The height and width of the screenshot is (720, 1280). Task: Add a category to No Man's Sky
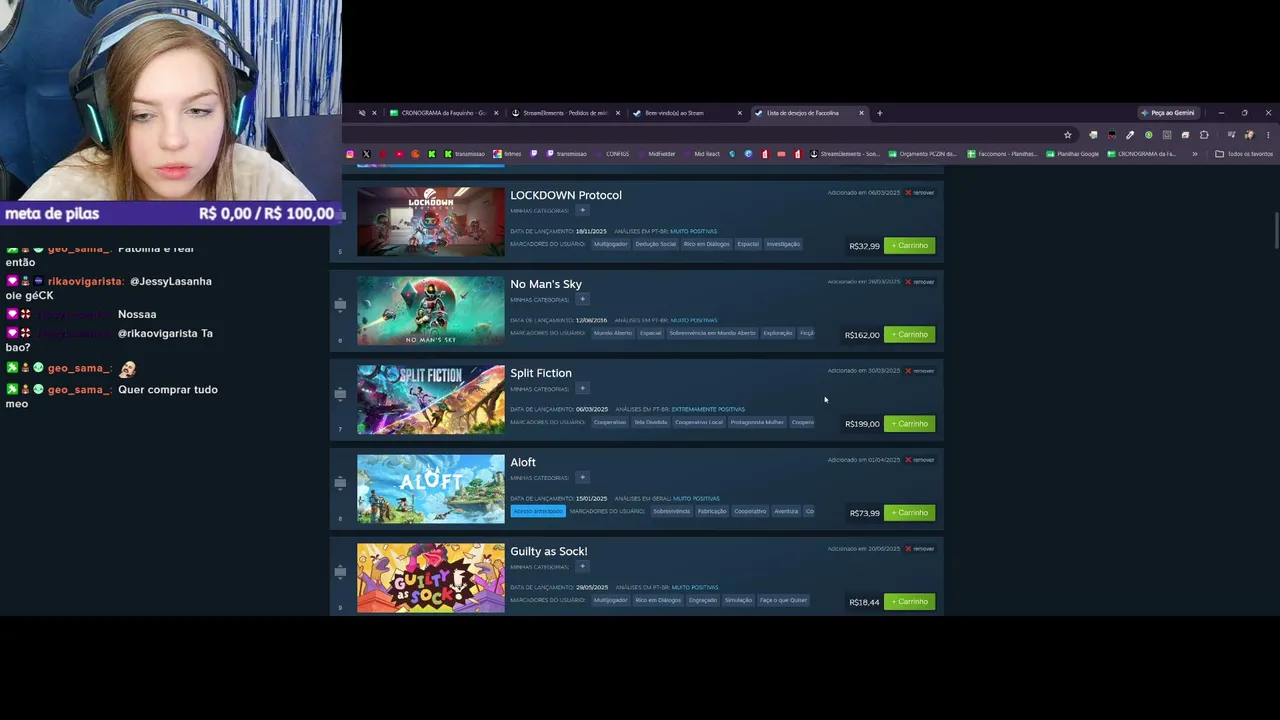tap(582, 300)
